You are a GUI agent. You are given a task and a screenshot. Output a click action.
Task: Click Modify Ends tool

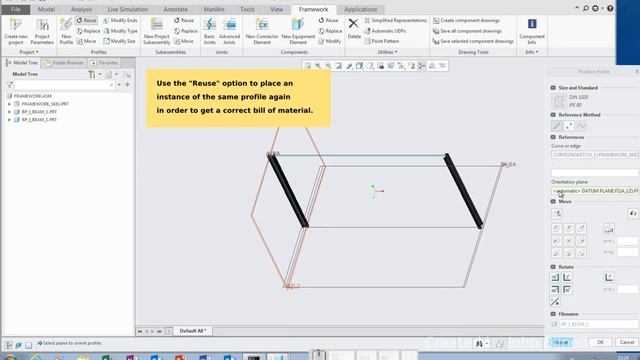click(x=120, y=20)
